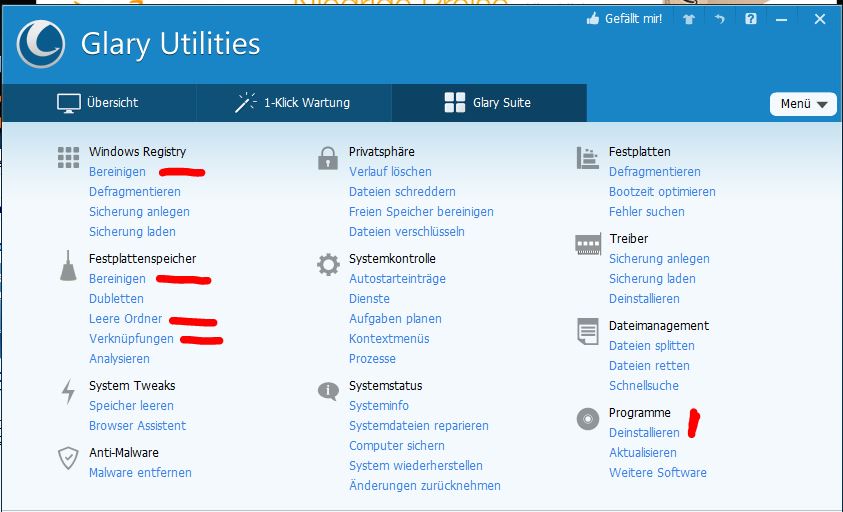Open the Autostarteinträge link

coord(397,279)
